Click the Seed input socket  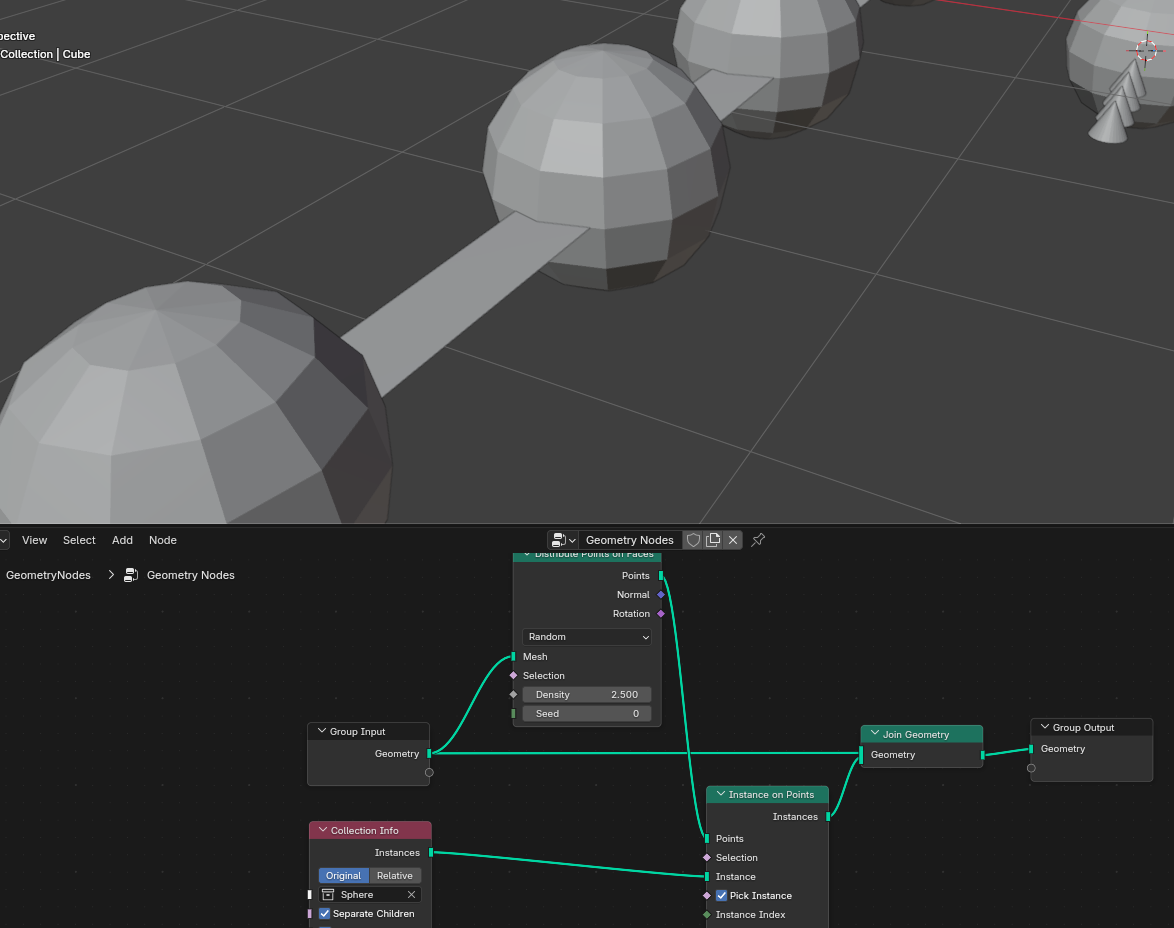pos(513,714)
